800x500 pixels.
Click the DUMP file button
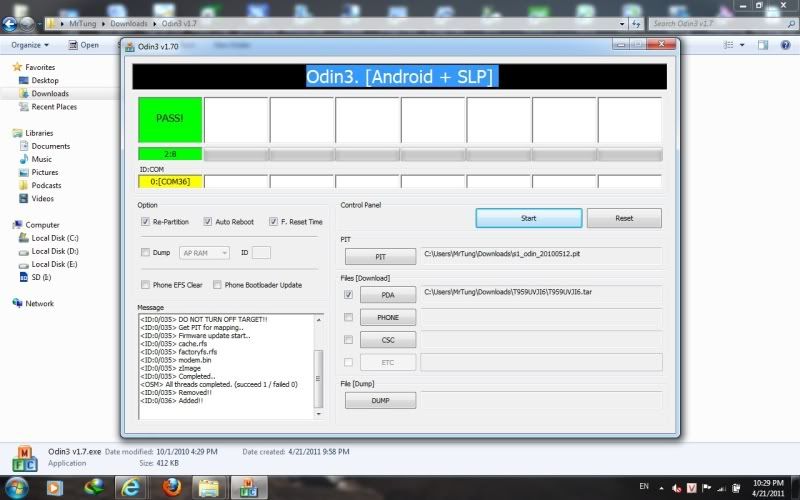[380, 401]
